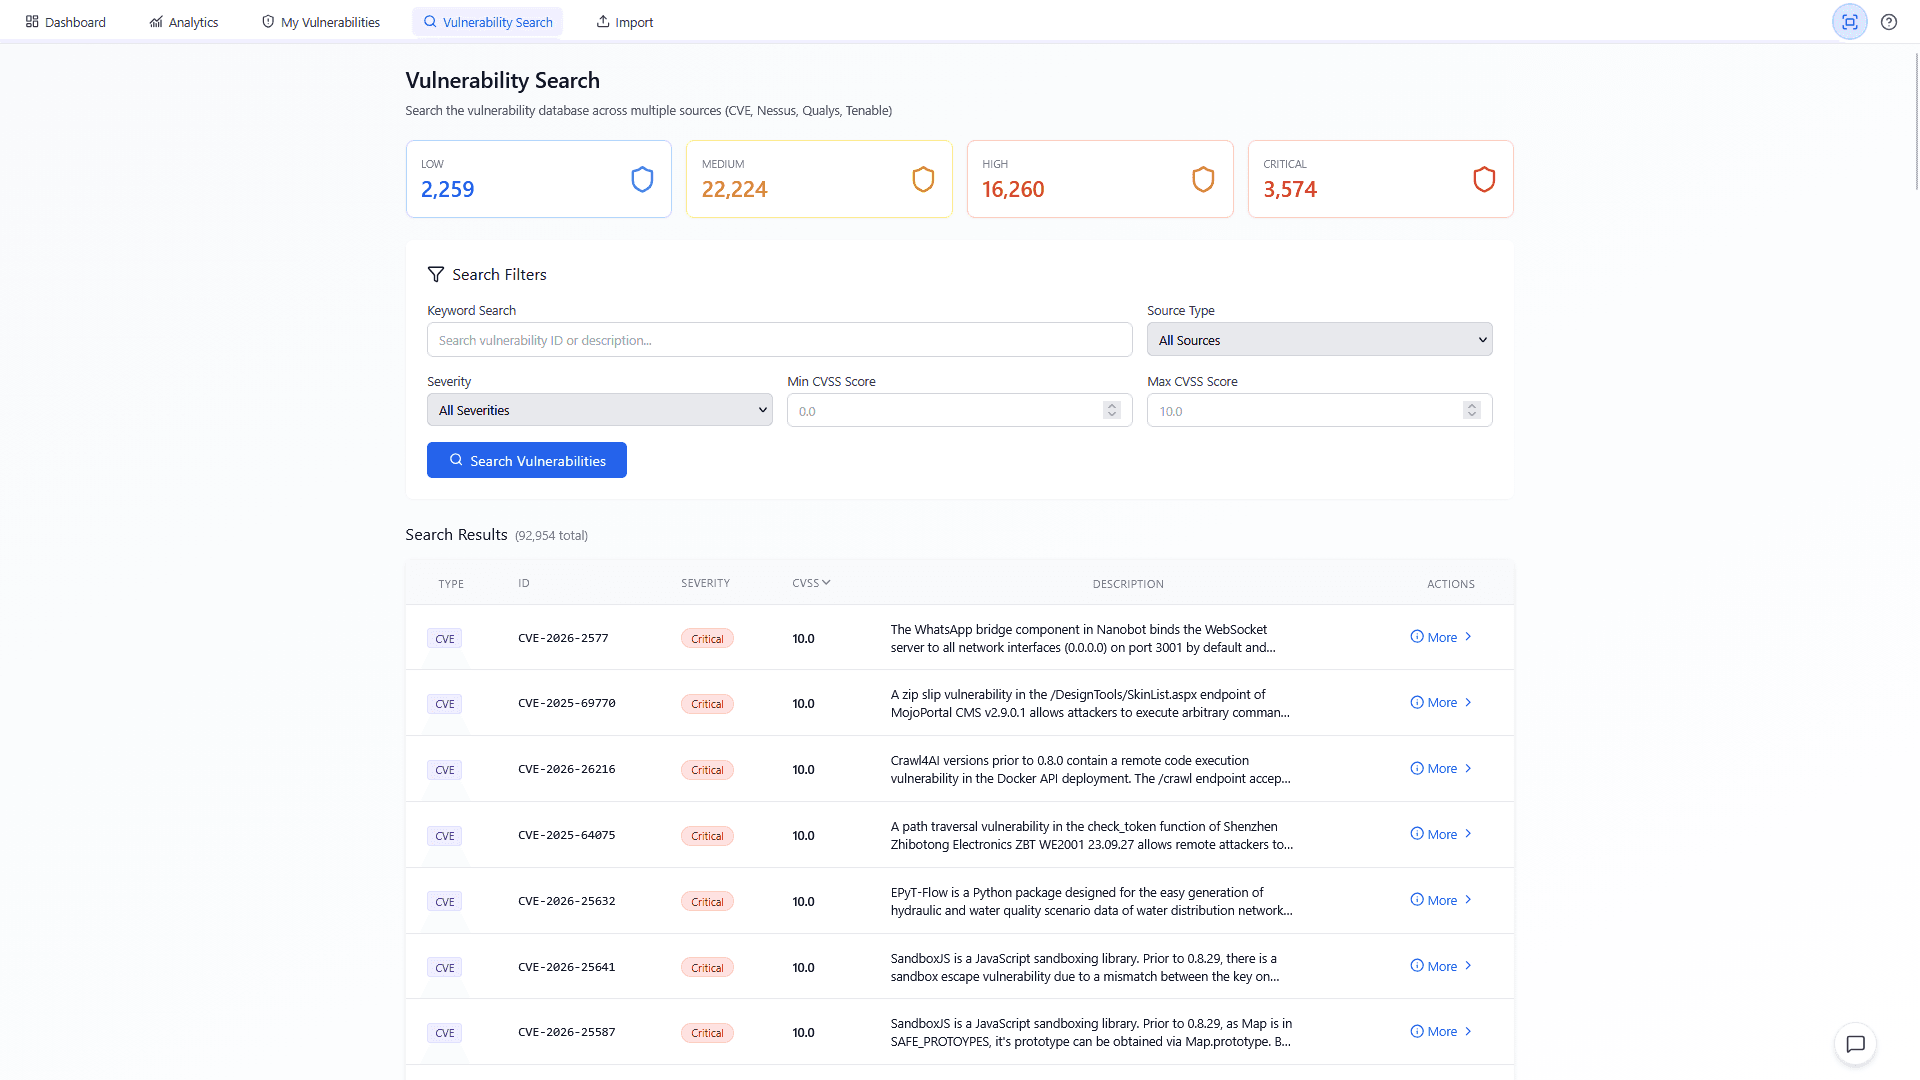This screenshot has width=1920, height=1080.
Task: Open the Dashboard view
Action: coord(65,21)
